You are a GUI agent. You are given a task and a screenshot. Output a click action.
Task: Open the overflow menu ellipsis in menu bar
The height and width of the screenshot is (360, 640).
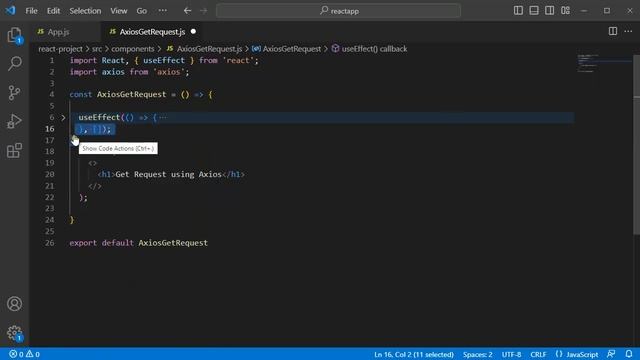[162, 11]
